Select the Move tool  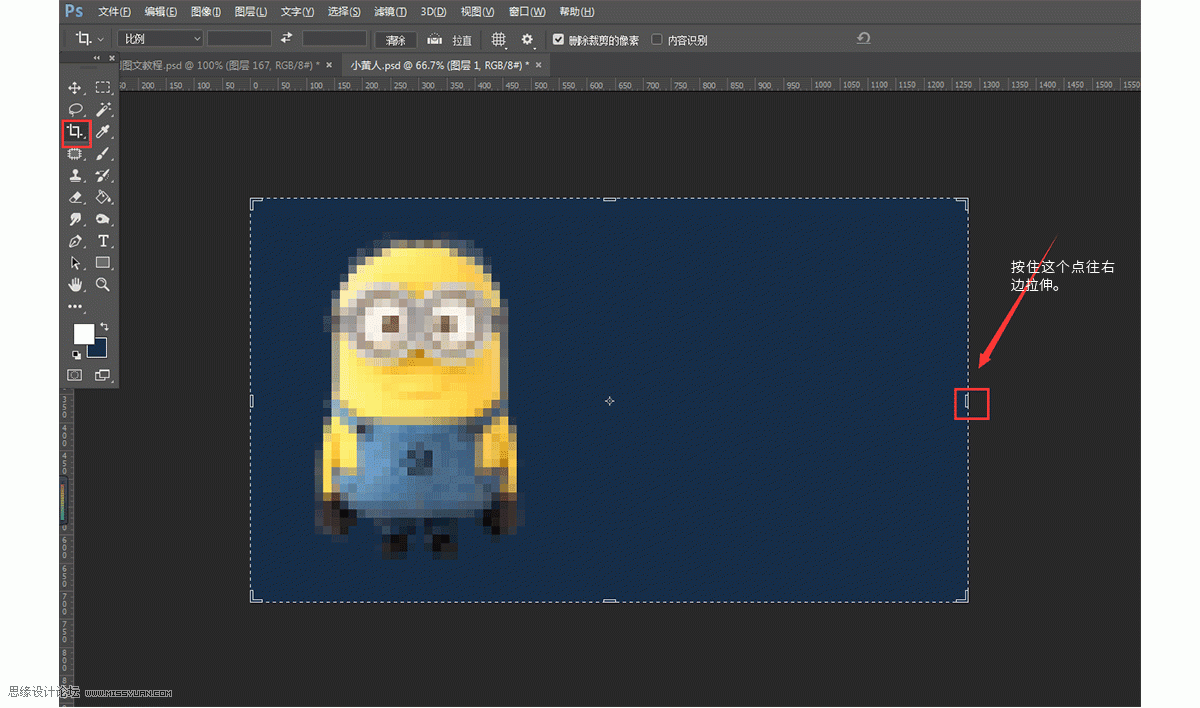(x=75, y=88)
